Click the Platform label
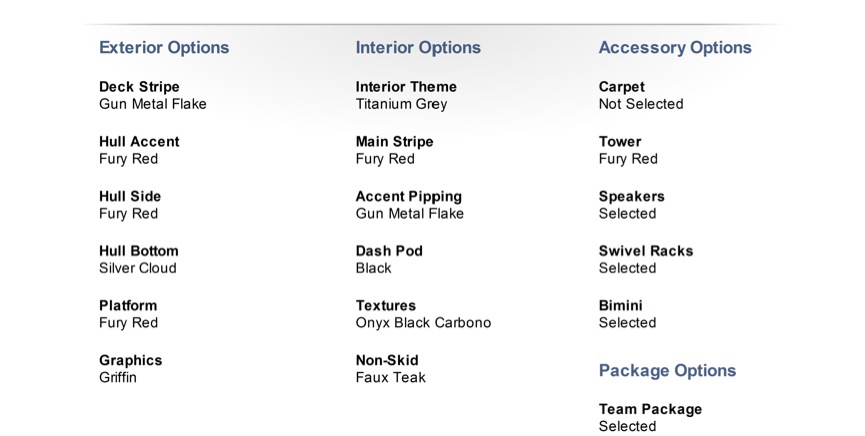 click(x=128, y=306)
